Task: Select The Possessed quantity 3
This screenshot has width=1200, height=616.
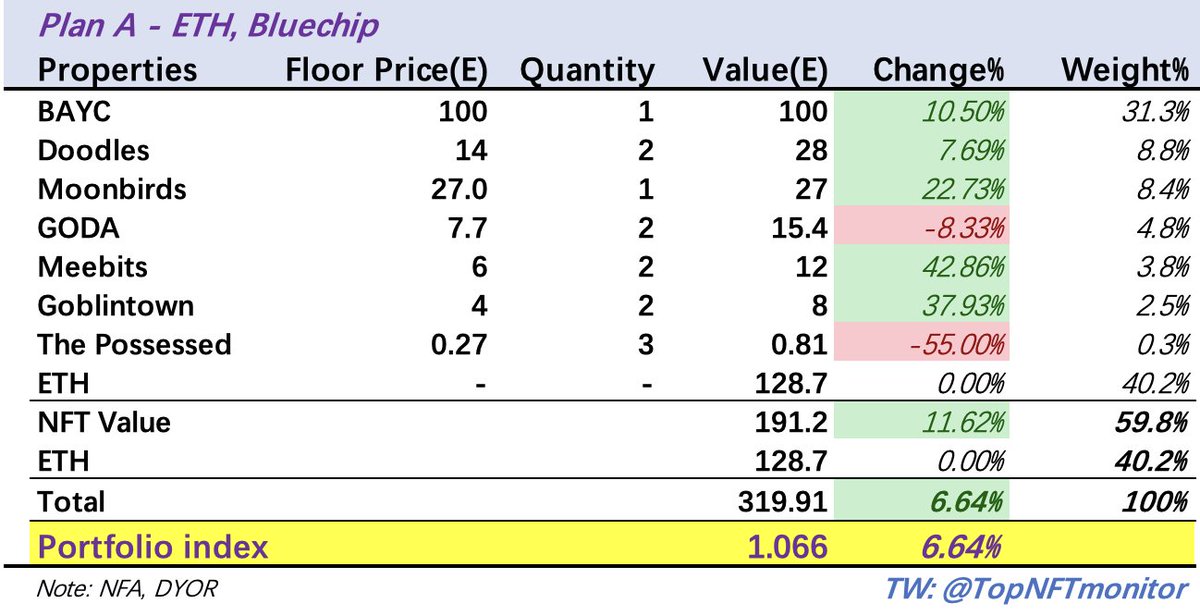Action: click(x=645, y=345)
